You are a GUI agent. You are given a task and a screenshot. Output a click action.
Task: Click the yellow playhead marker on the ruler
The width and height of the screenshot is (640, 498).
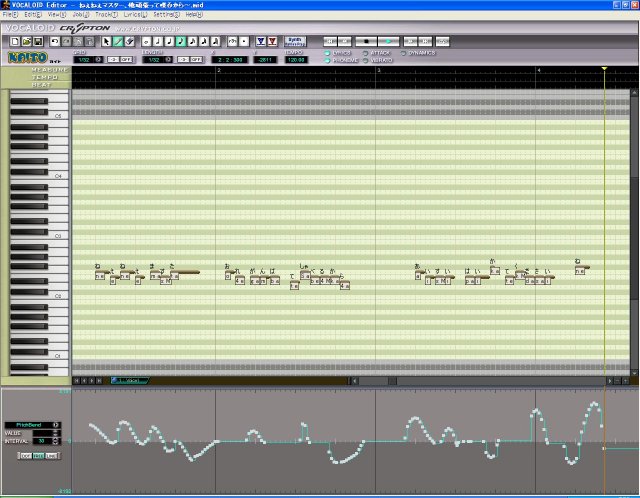(x=604, y=69)
